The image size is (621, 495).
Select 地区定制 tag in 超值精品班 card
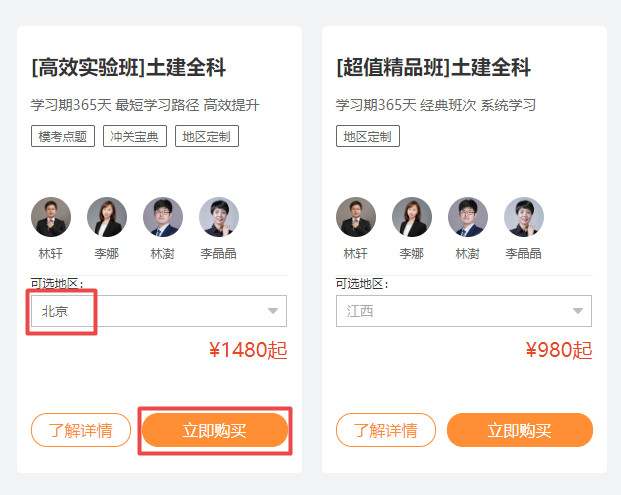tap(368, 137)
